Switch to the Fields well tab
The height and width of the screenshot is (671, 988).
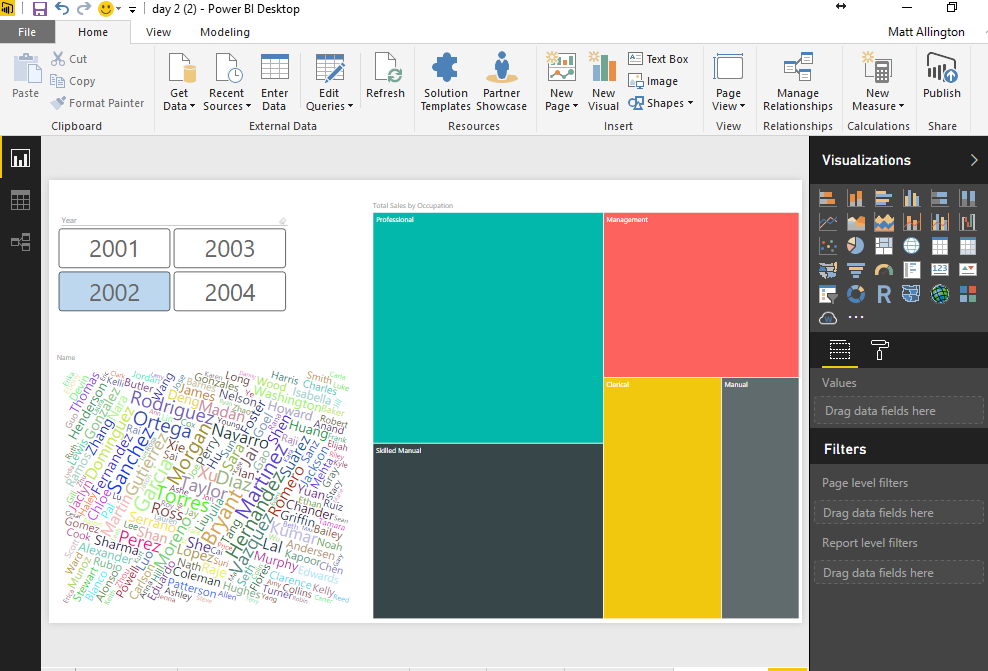[x=840, y=350]
